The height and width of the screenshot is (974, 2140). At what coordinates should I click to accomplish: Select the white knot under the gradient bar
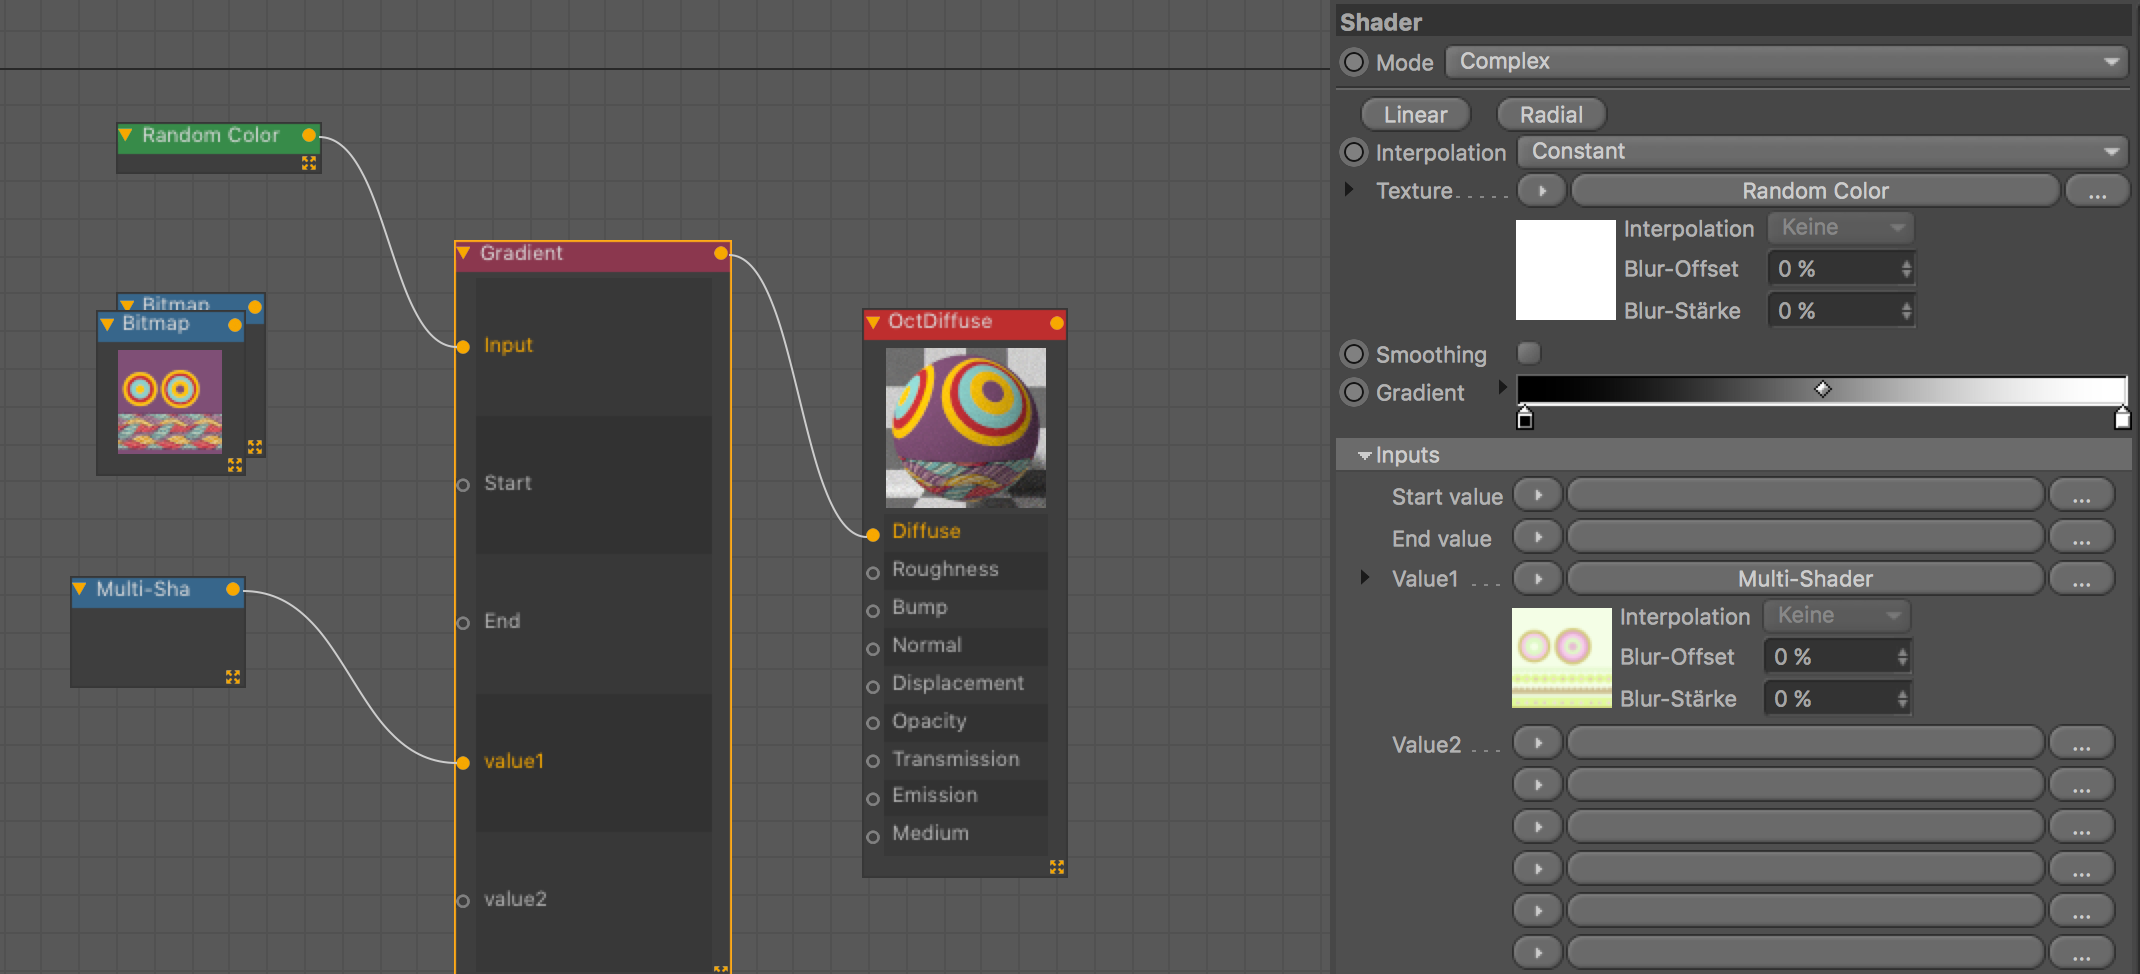(2123, 418)
